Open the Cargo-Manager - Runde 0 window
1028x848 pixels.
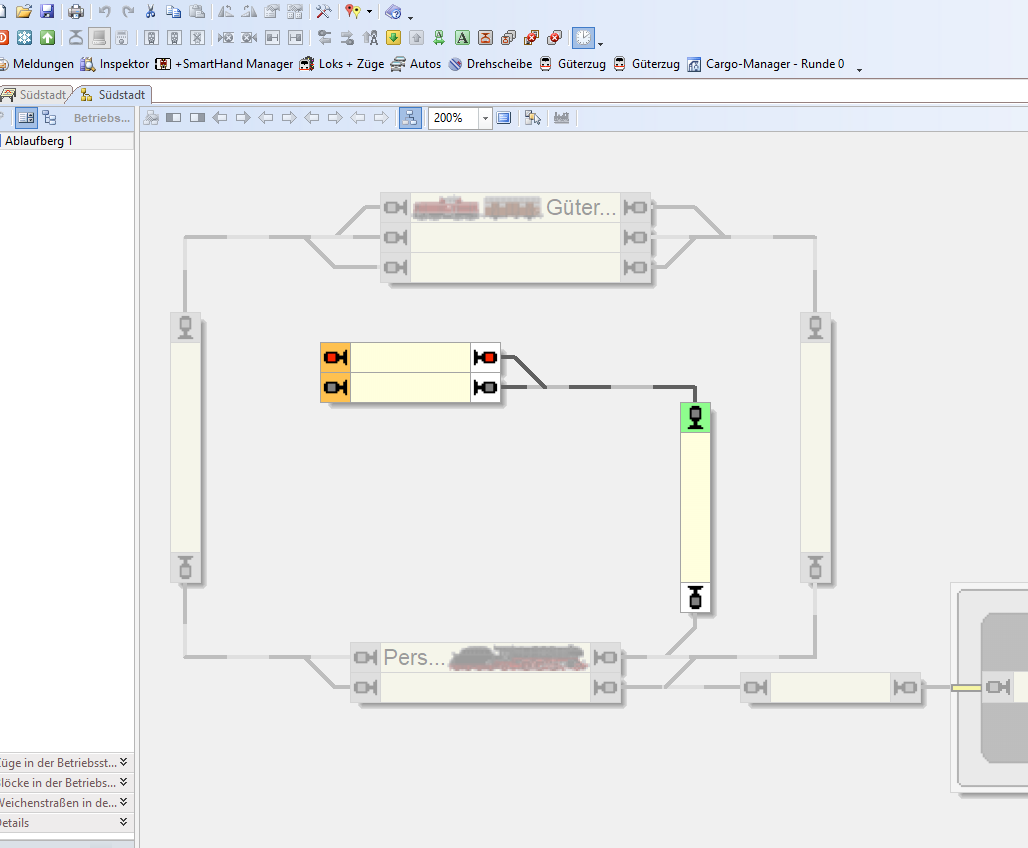click(765, 64)
